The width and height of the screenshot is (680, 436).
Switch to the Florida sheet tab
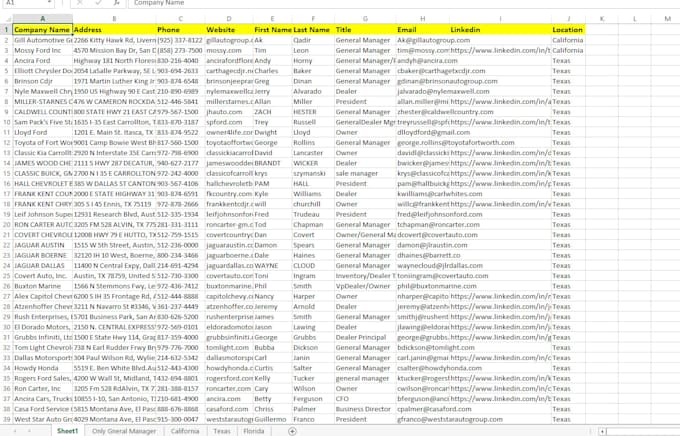(x=254, y=431)
